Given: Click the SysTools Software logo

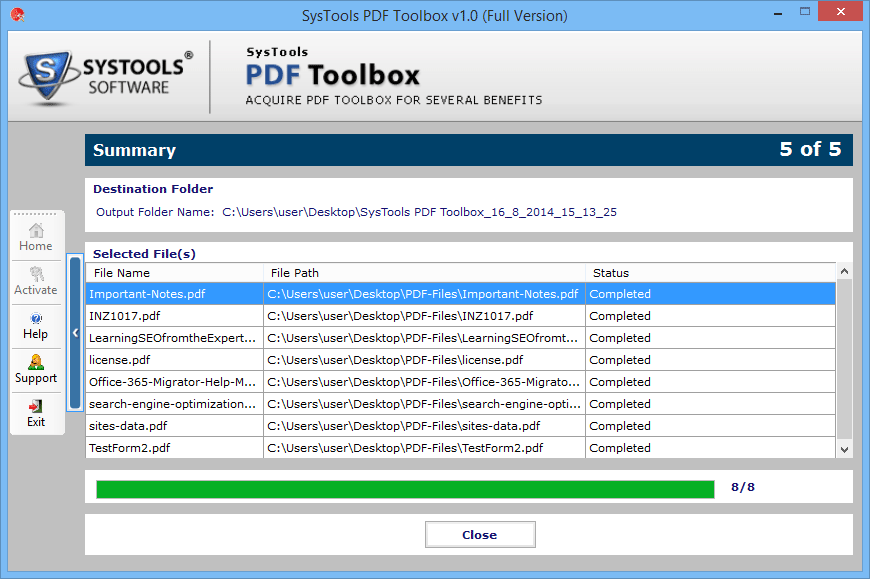Looking at the screenshot, I should pyautogui.click(x=106, y=77).
